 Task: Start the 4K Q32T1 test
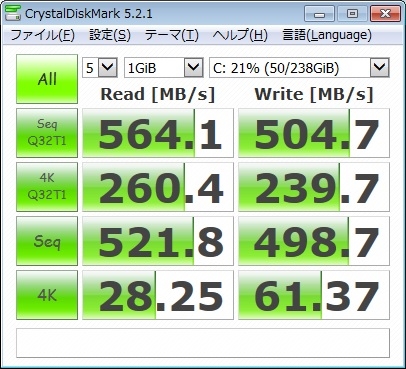click(x=47, y=187)
